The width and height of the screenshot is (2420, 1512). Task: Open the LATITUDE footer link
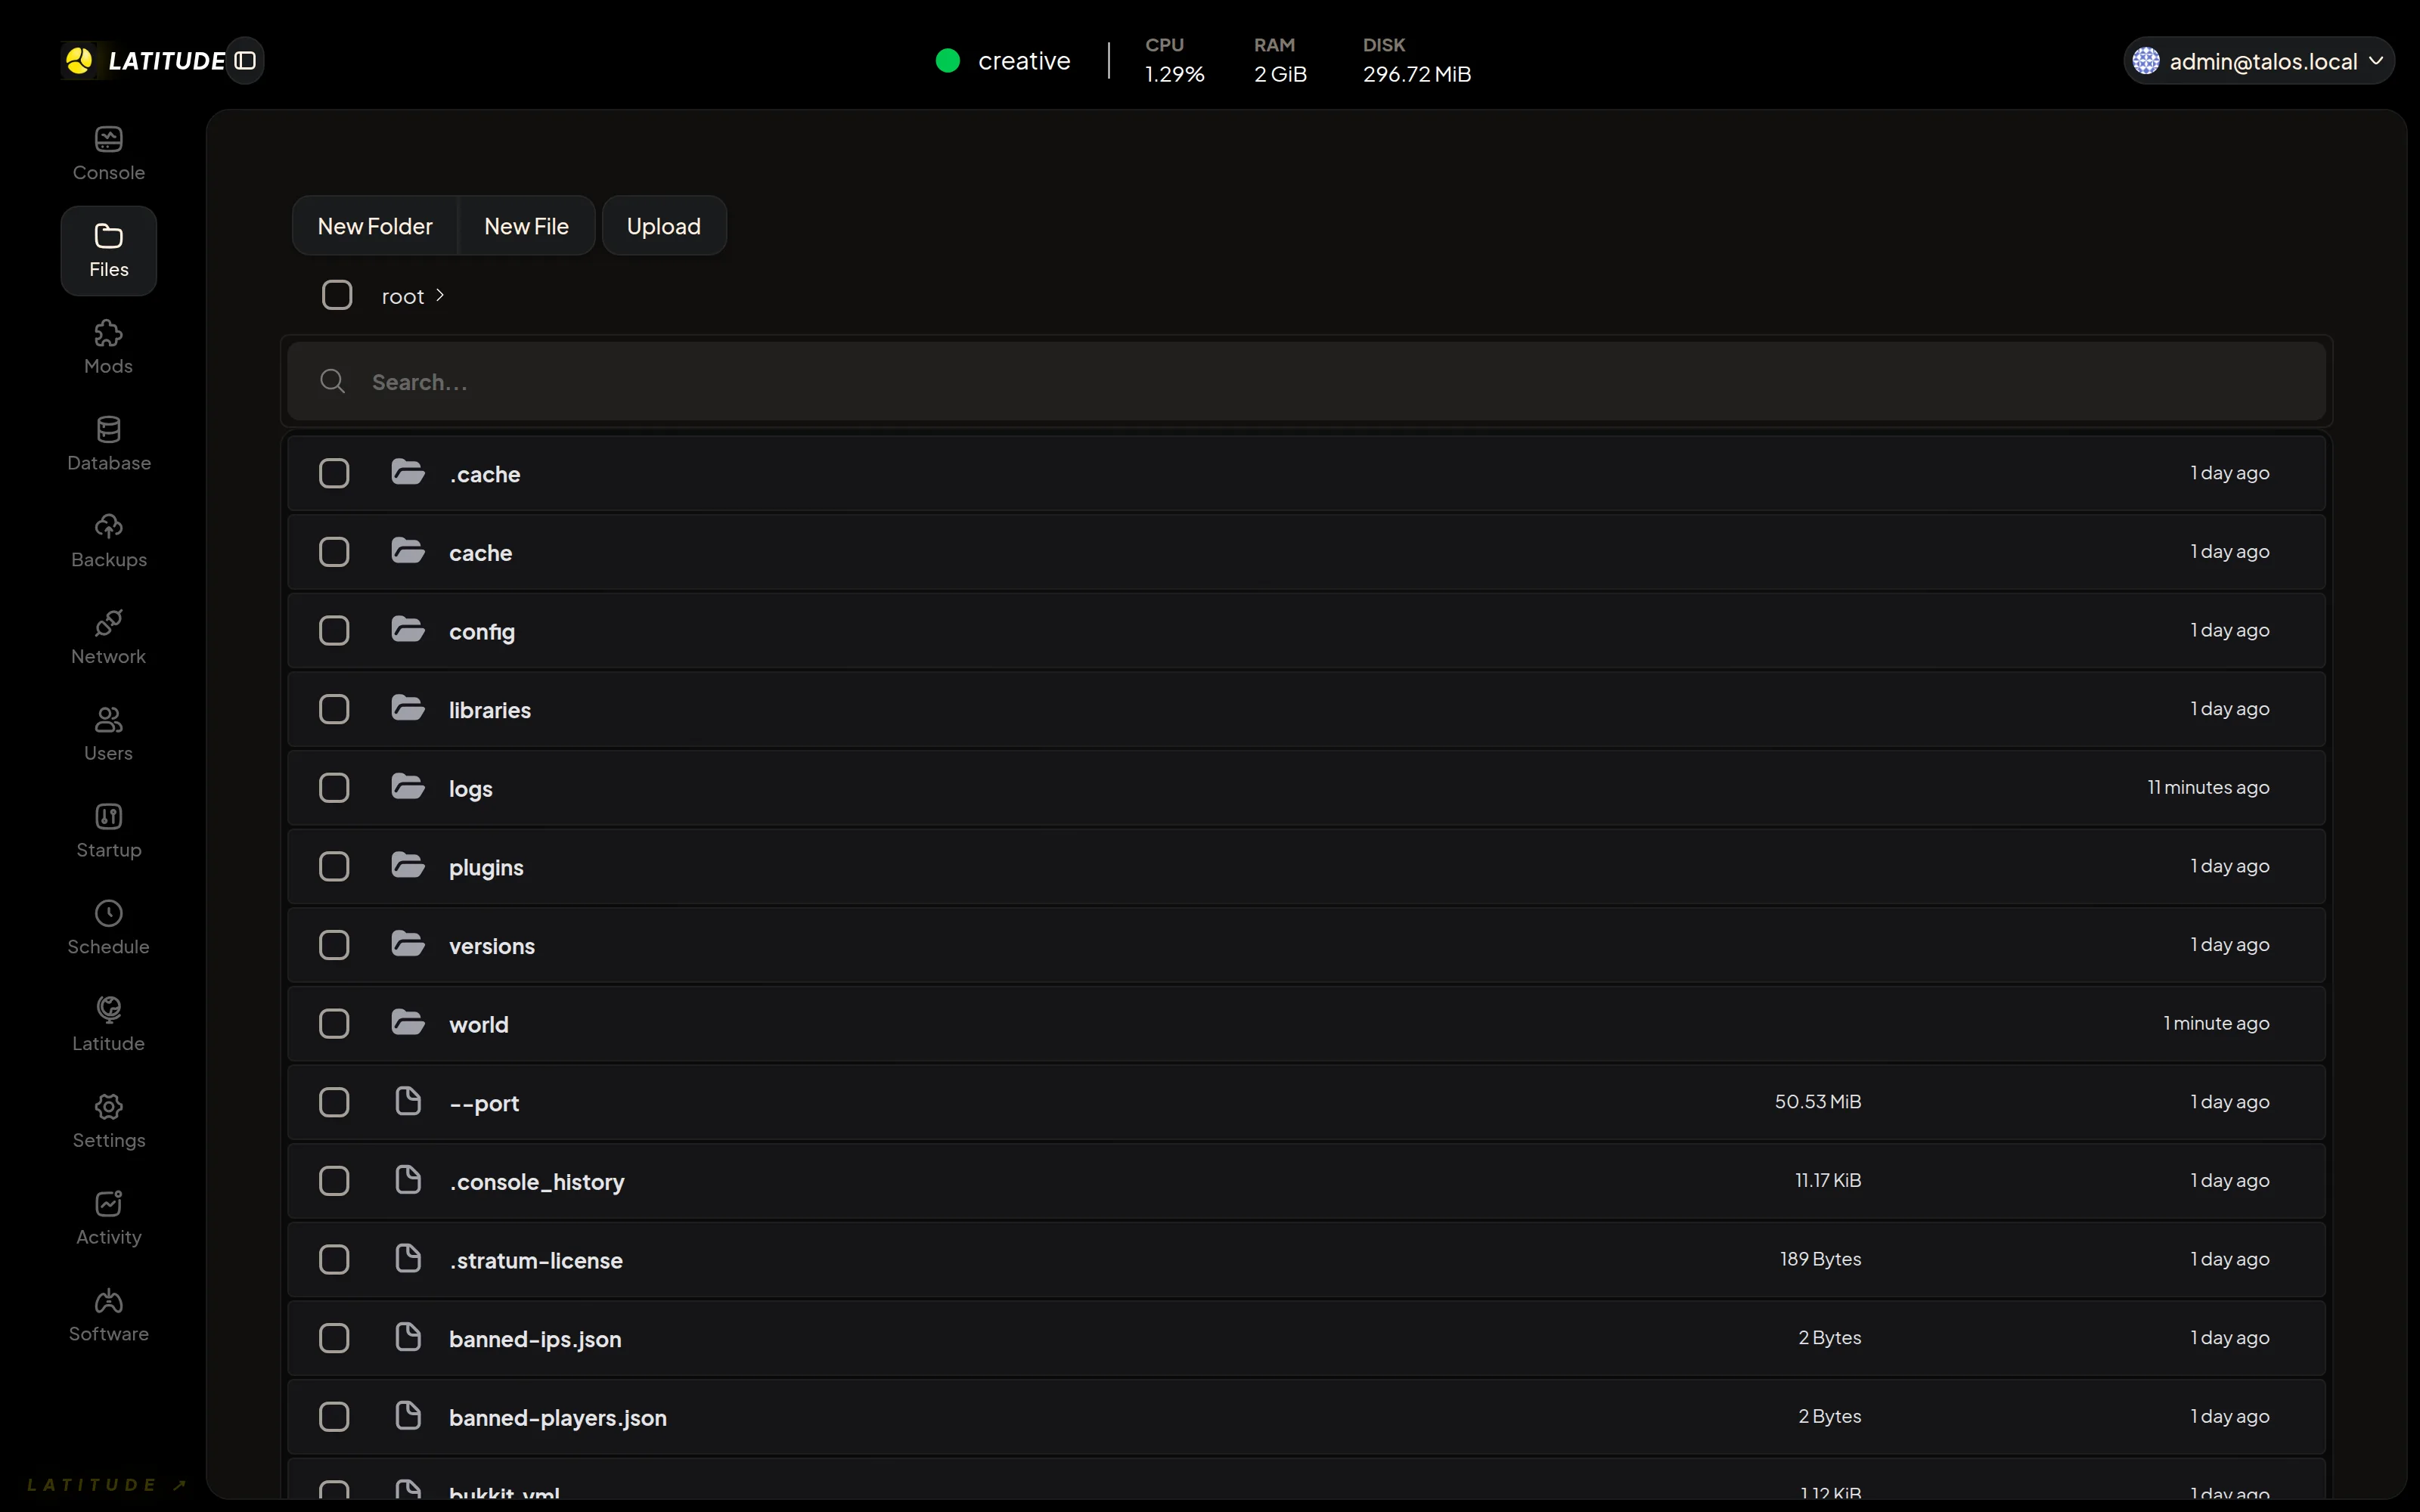click(107, 1484)
